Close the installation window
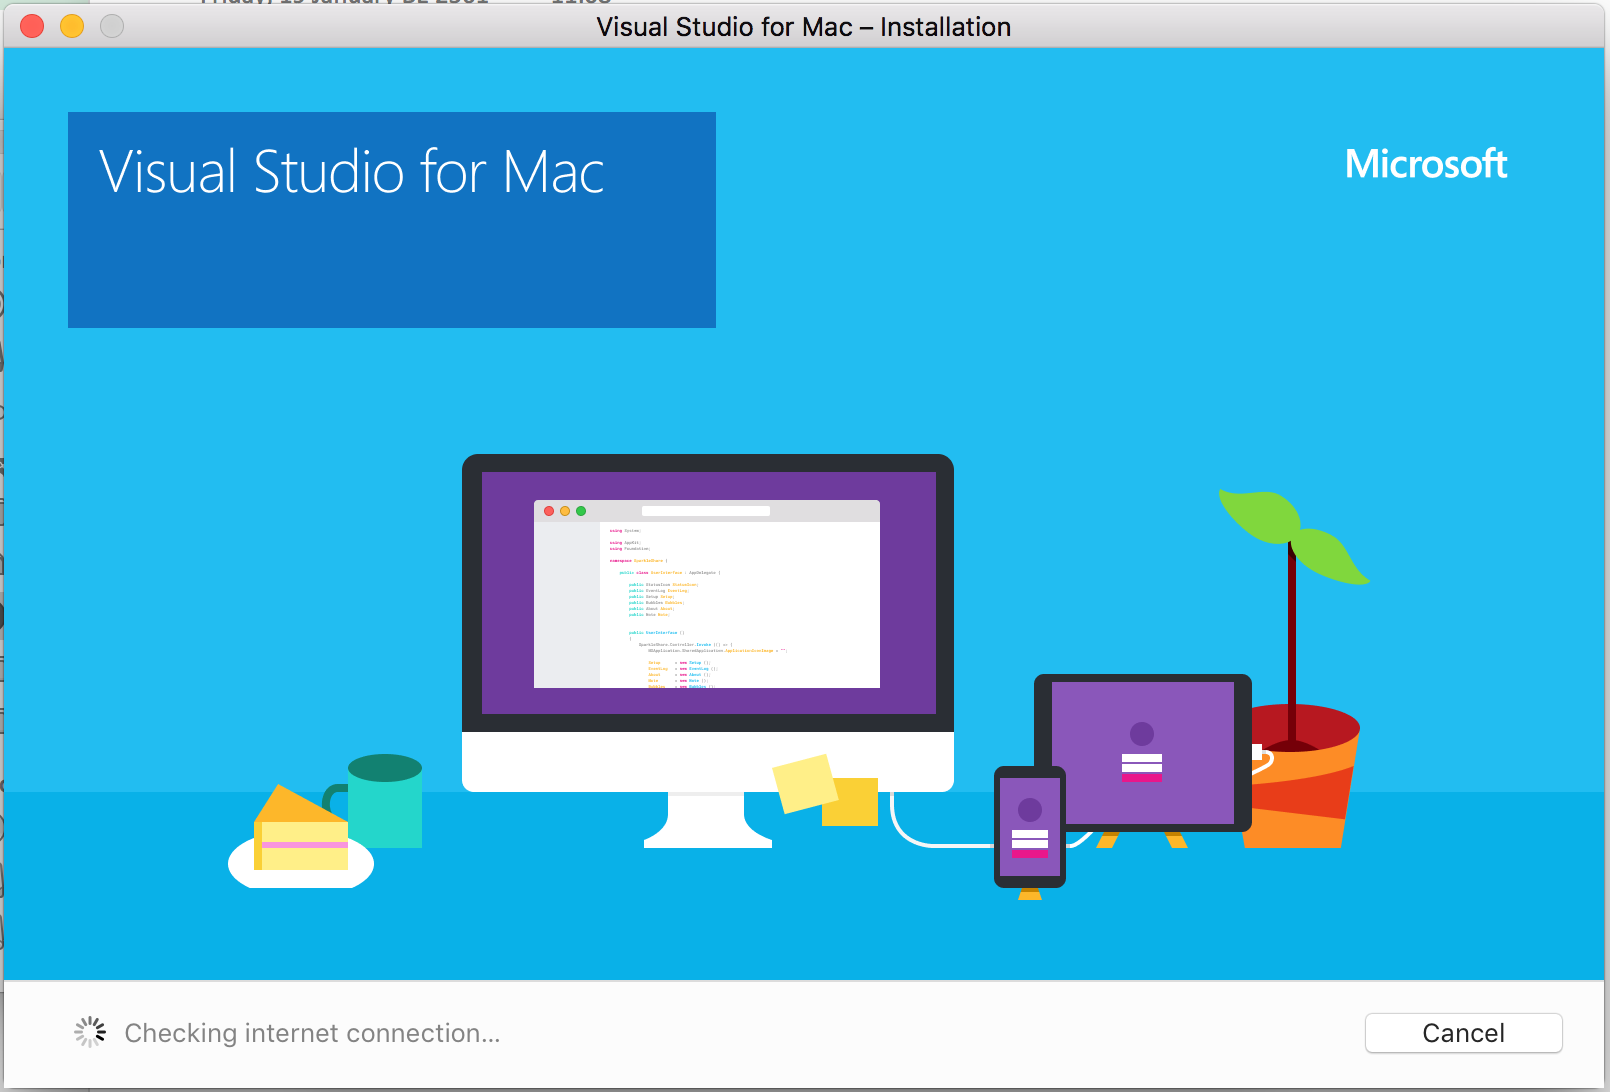1610x1092 pixels. coord(32,26)
